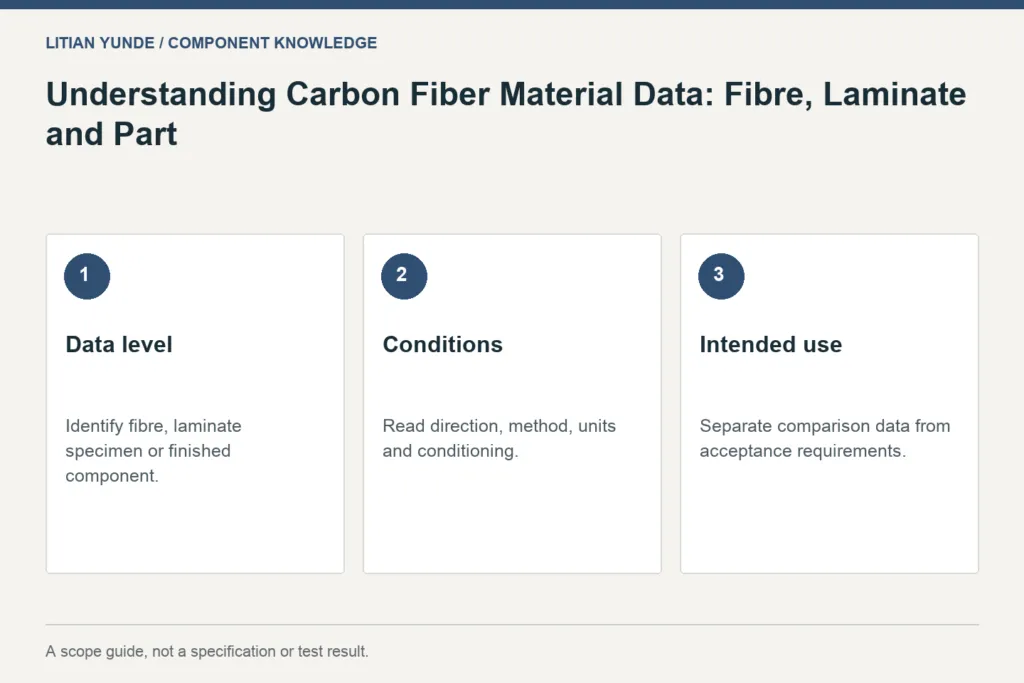Viewport: 1024px width, 683px height.
Task: Click the 'Identify fibre, laminate specimen' description
Action: click(153, 451)
